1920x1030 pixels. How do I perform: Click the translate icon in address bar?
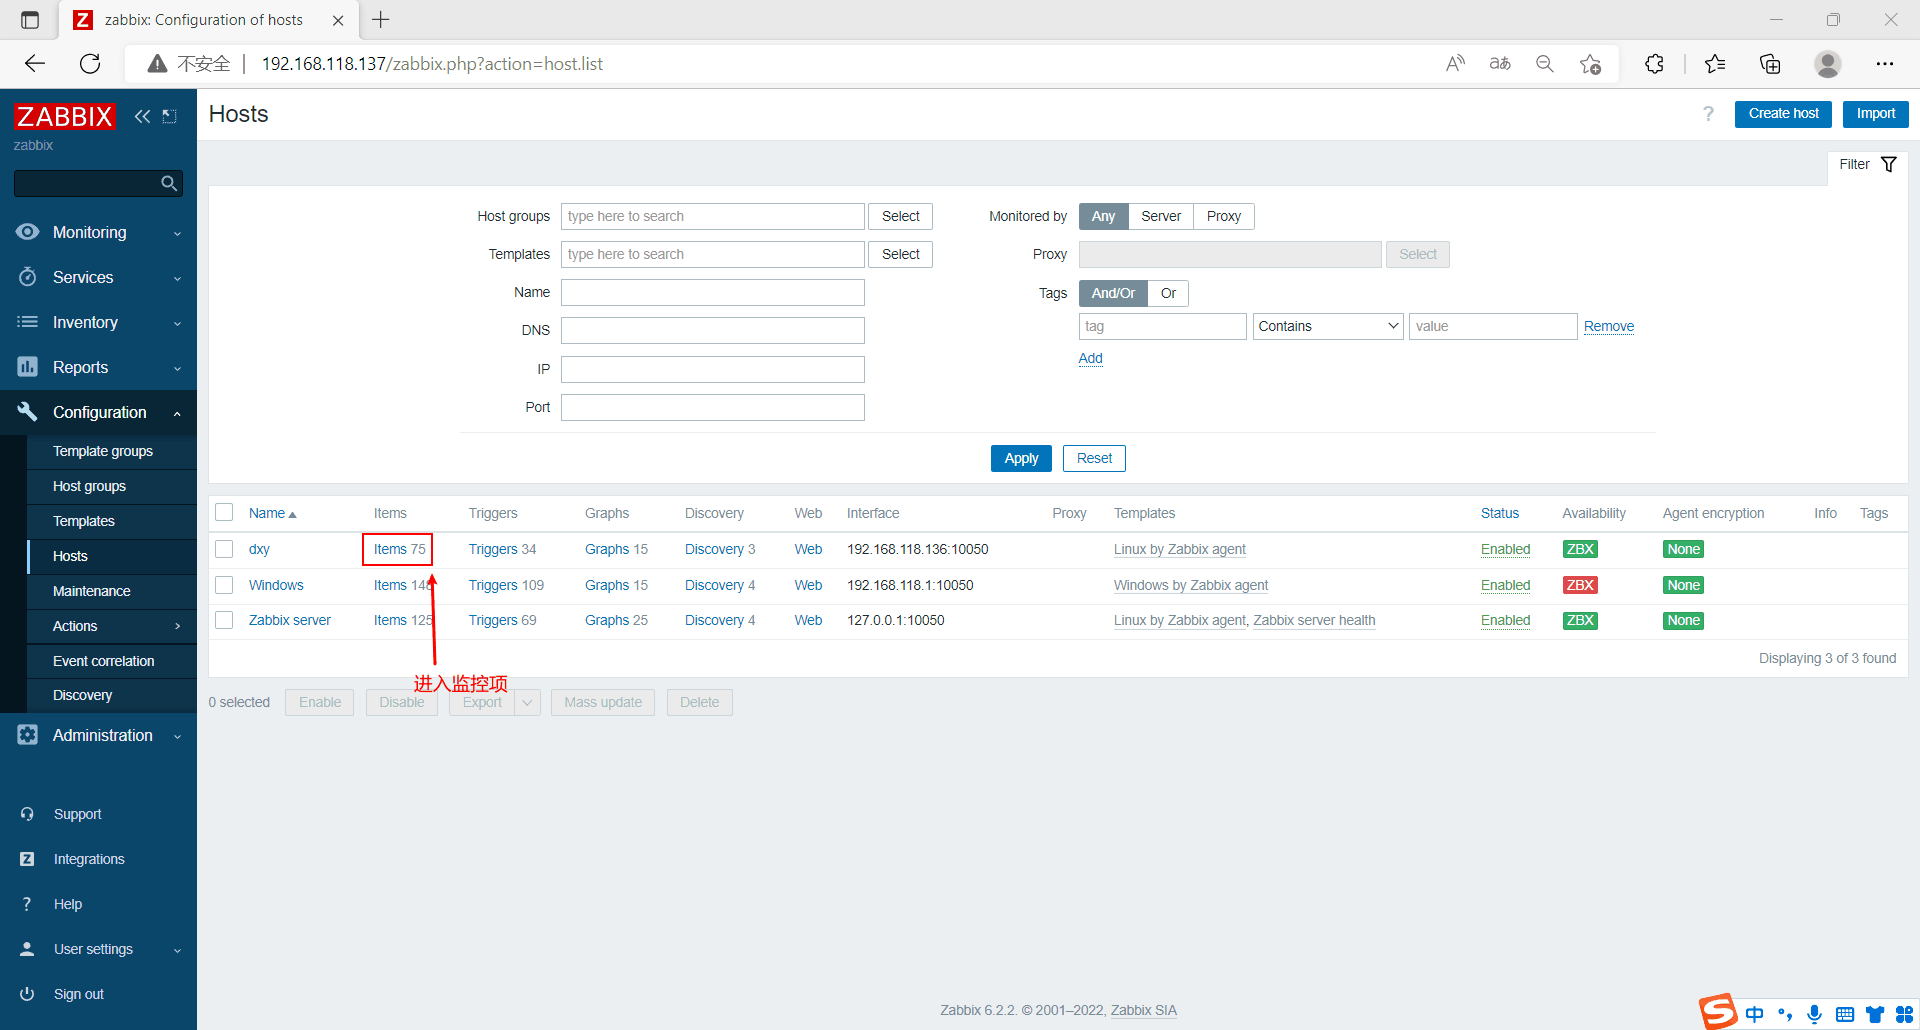[x=1500, y=64]
